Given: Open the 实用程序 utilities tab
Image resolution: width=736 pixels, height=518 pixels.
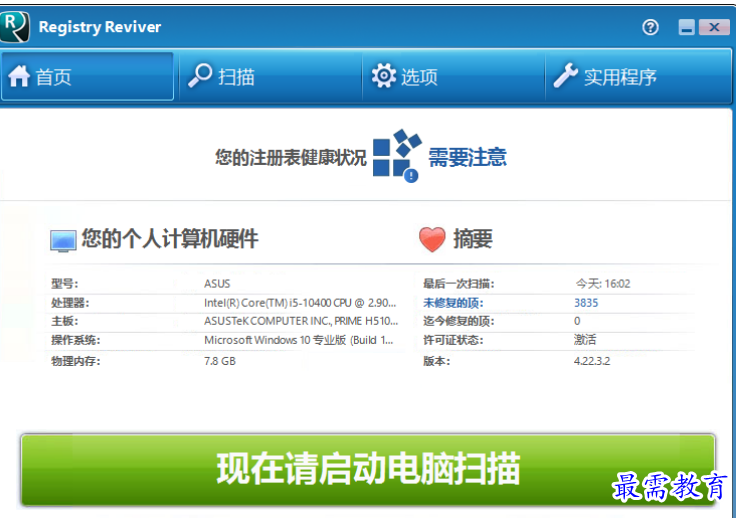Looking at the screenshot, I should click(x=638, y=76).
